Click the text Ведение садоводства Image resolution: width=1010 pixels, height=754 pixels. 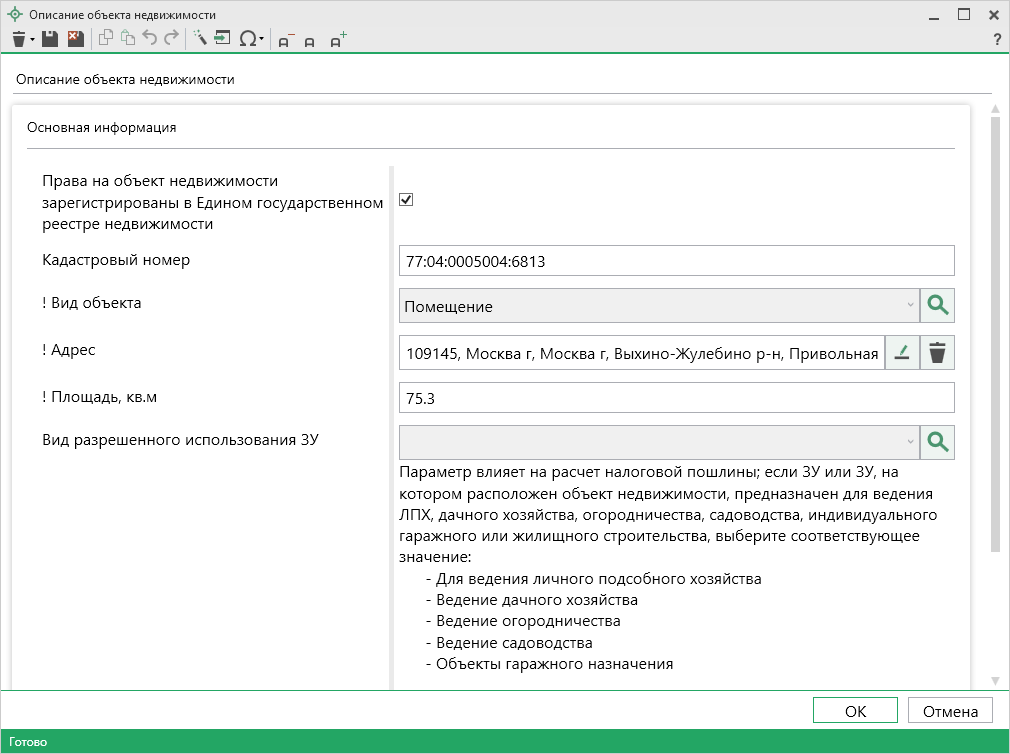click(x=514, y=643)
